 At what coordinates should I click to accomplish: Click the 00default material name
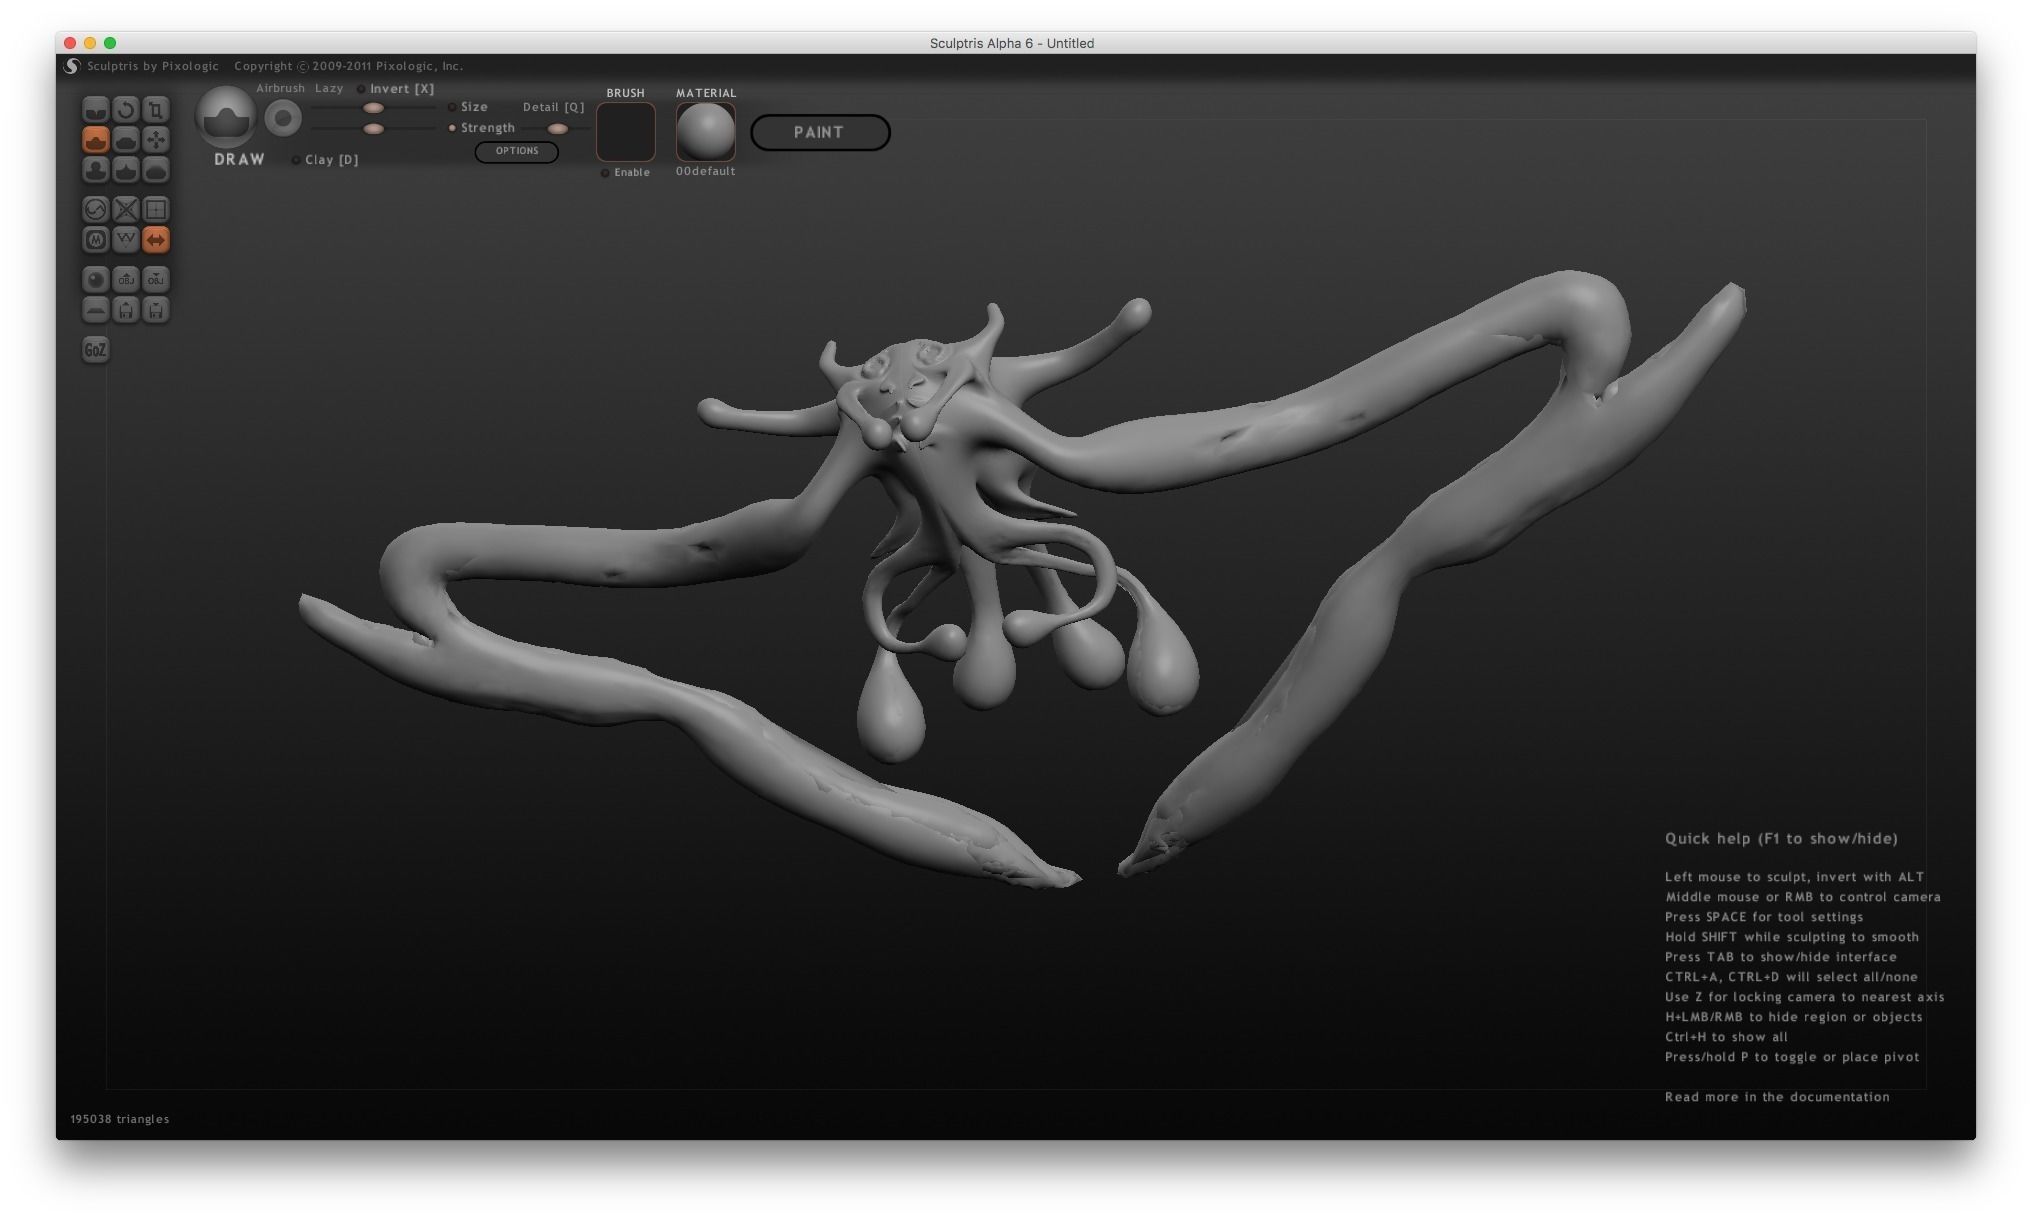(x=705, y=172)
